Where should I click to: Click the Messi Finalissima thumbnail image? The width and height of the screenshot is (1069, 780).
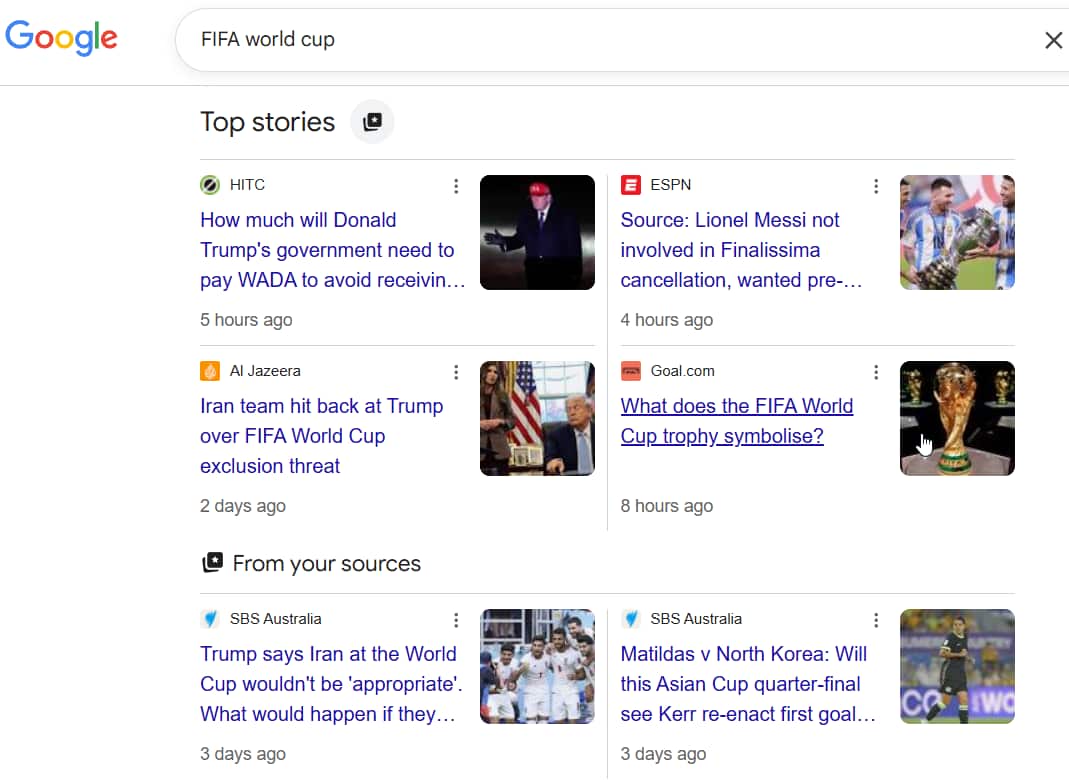957,232
